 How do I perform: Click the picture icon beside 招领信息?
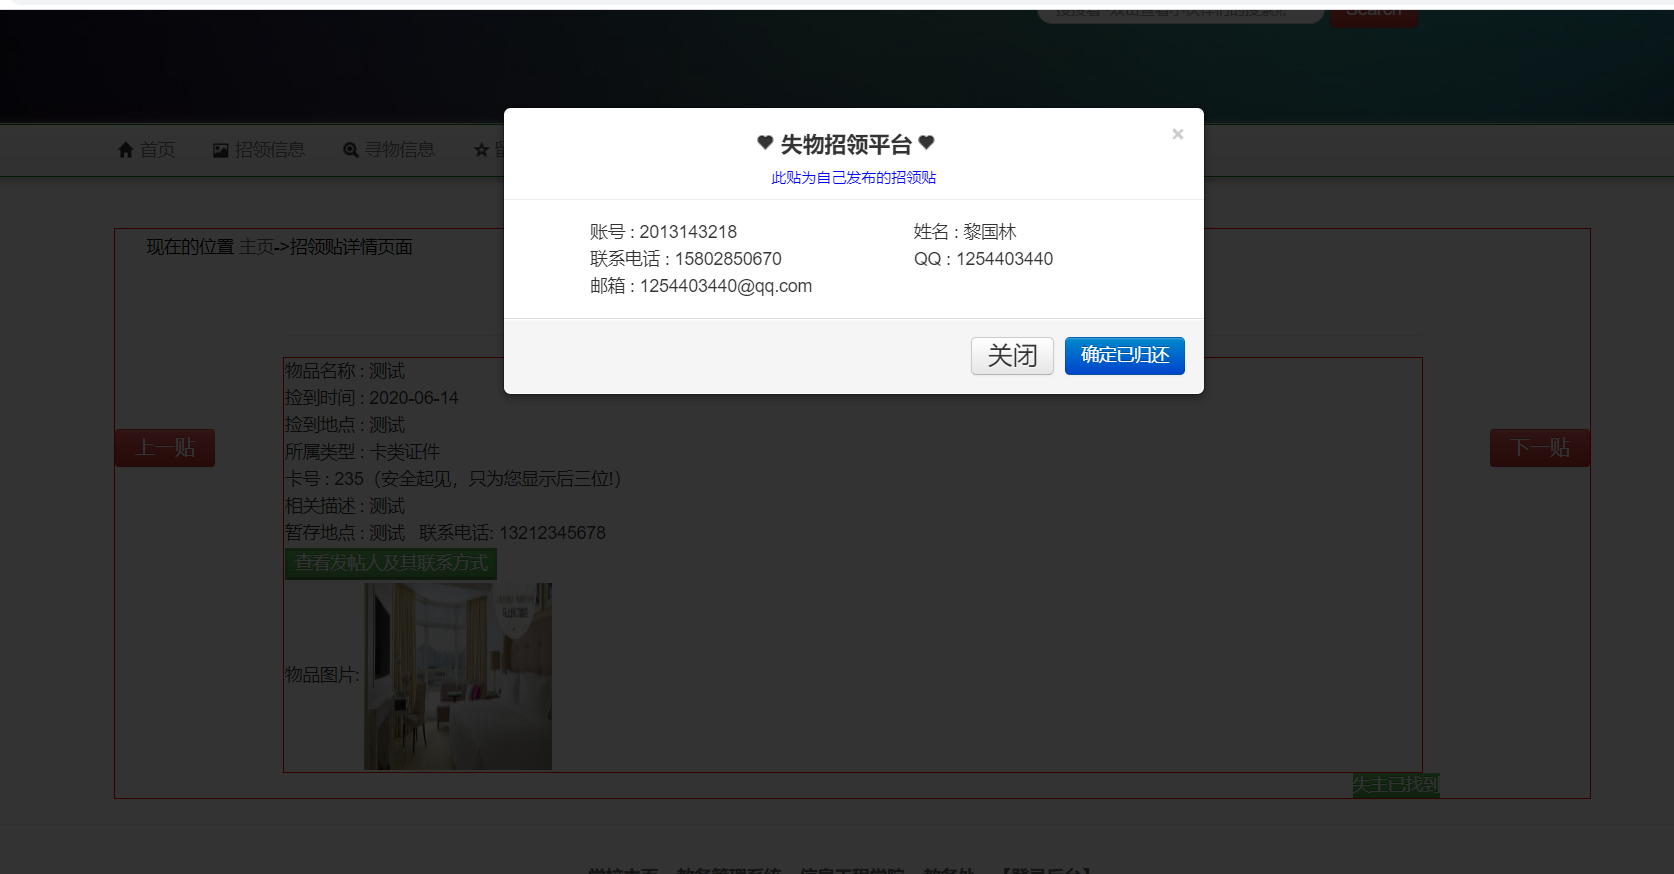point(221,150)
